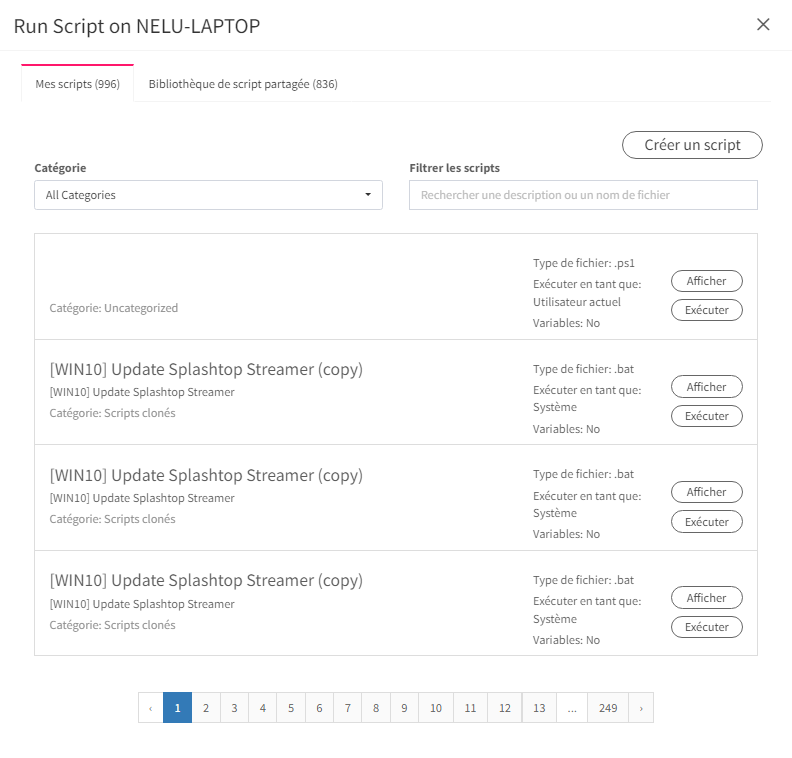
Task: Go to next page using right arrow
Action: 640,708
